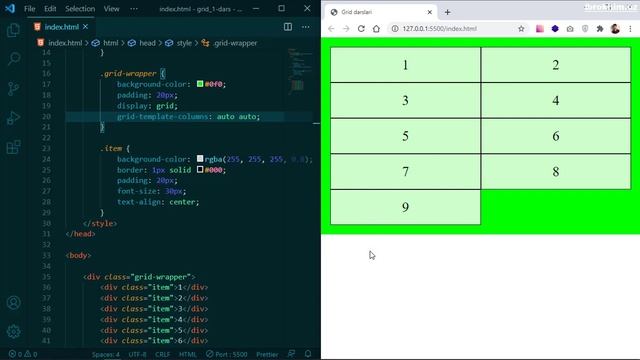The height and width of the screenshot is (360, 640).
Task: Click grid cell number 6 in browser
Action: (556, 136)
